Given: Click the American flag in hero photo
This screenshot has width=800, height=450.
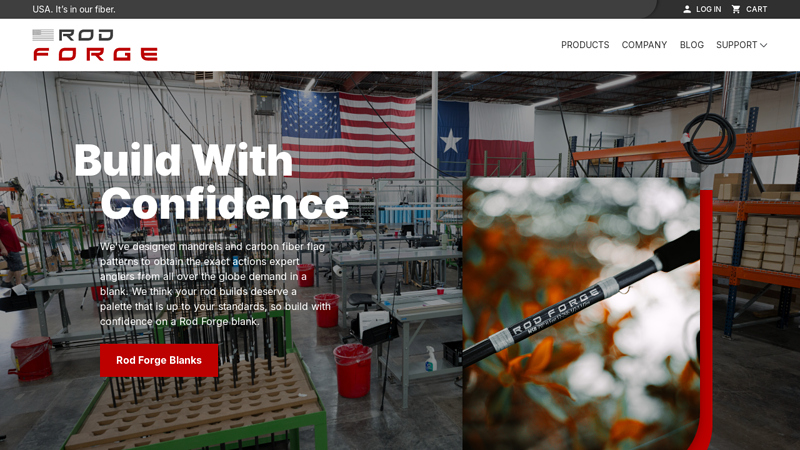Looking at the screenshot, I should [x=348, y=133].
